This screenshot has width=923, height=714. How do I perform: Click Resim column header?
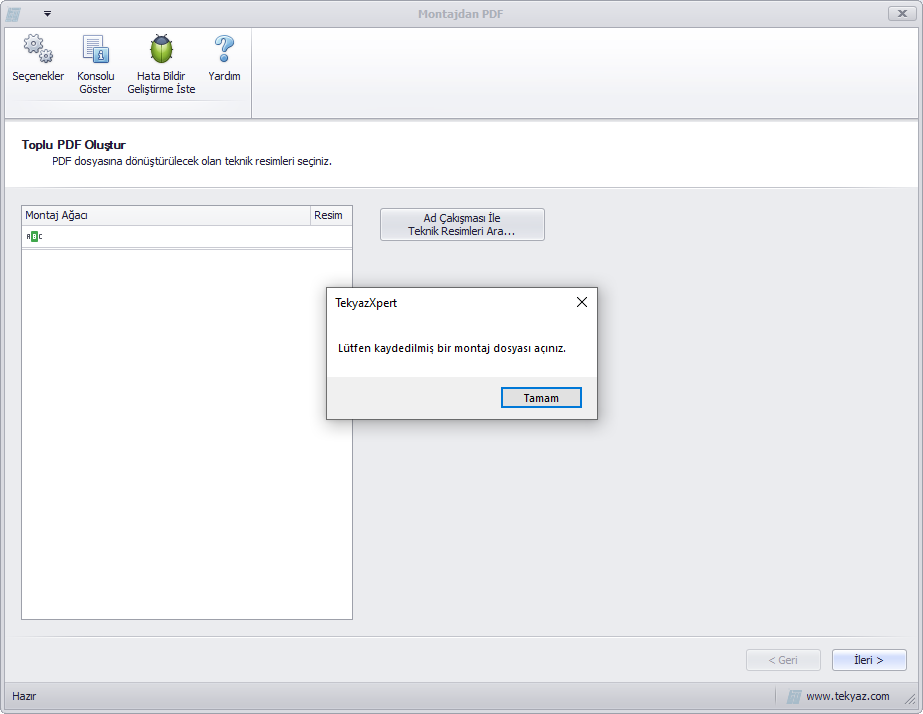click(x=331, y=215)
